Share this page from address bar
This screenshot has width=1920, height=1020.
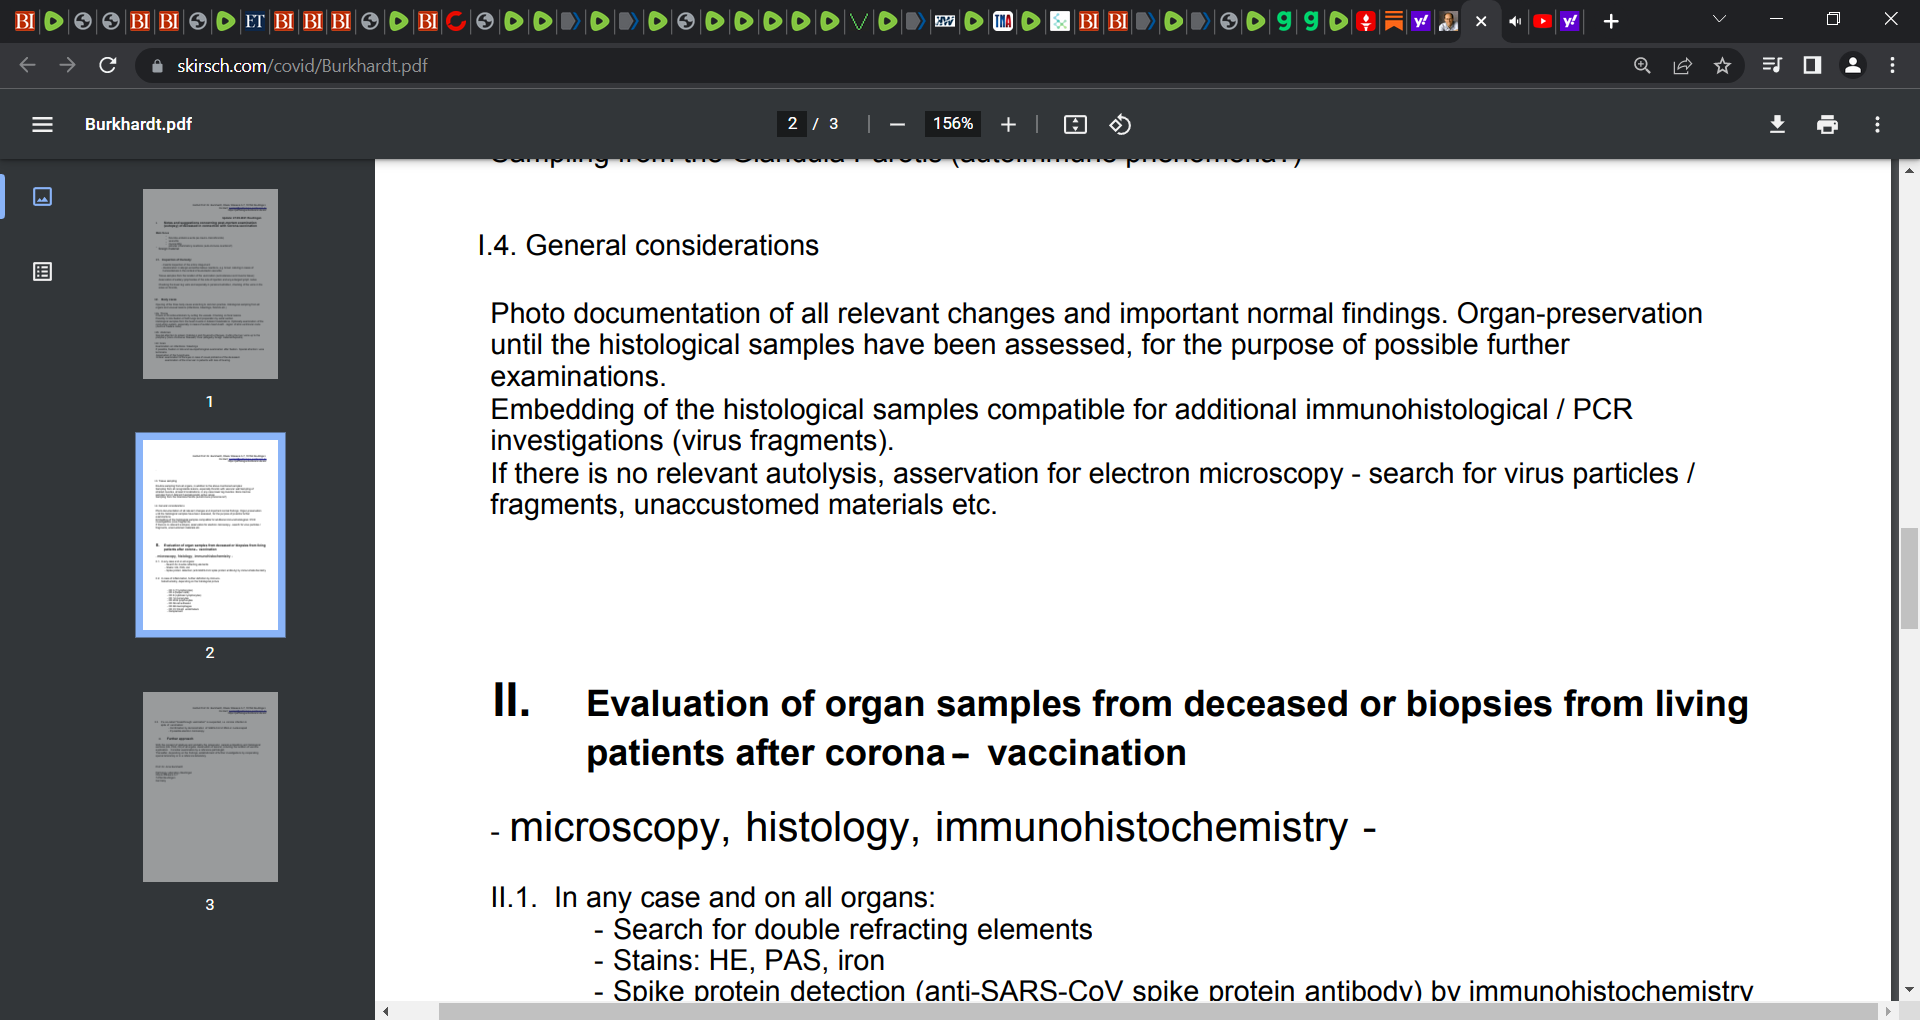[1682, 65]
